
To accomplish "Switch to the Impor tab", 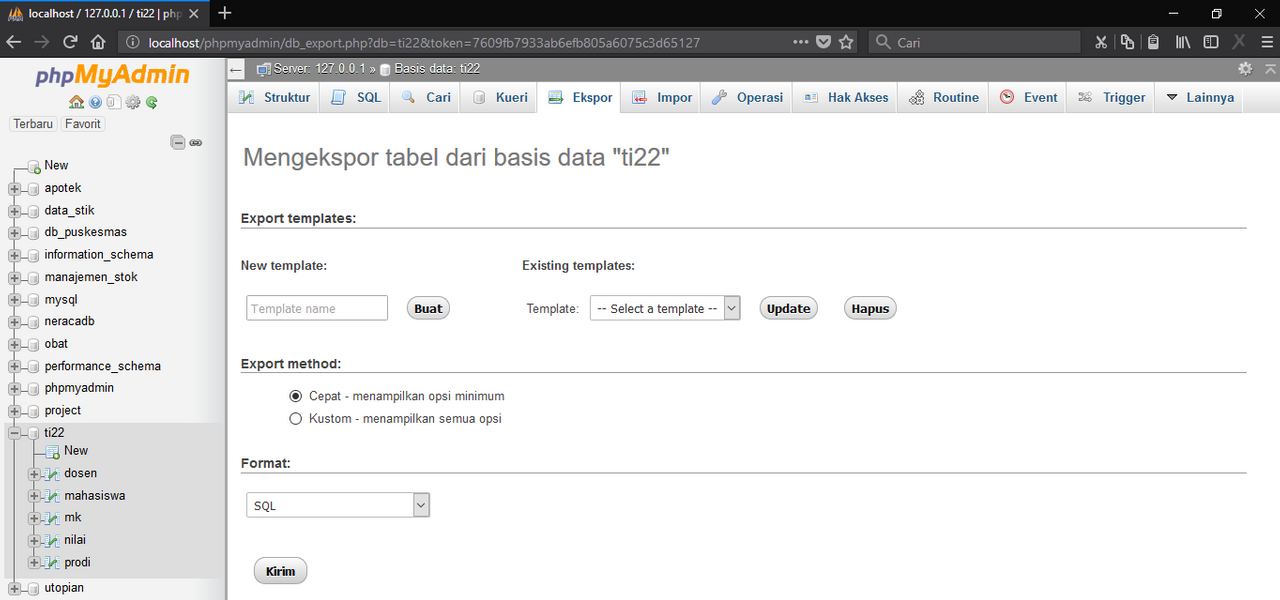I will click(660, 97).
